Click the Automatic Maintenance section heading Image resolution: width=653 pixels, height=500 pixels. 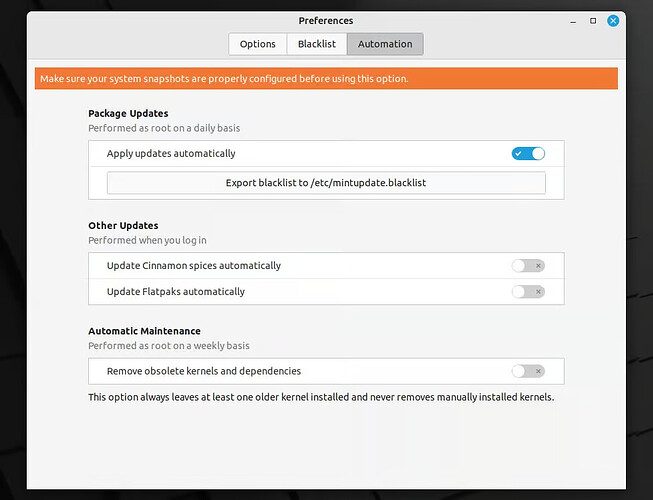click(x=144, y=331)
